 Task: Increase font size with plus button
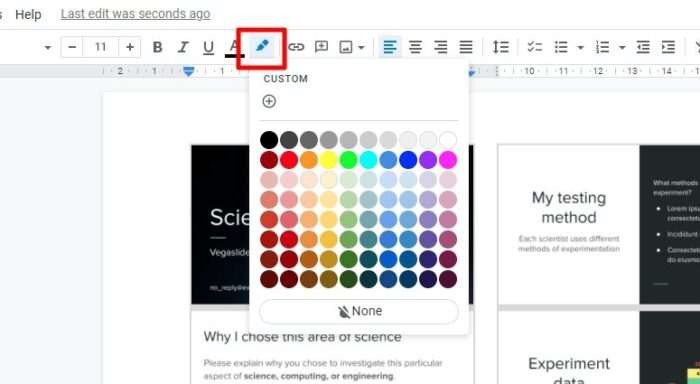click(130, 47)
